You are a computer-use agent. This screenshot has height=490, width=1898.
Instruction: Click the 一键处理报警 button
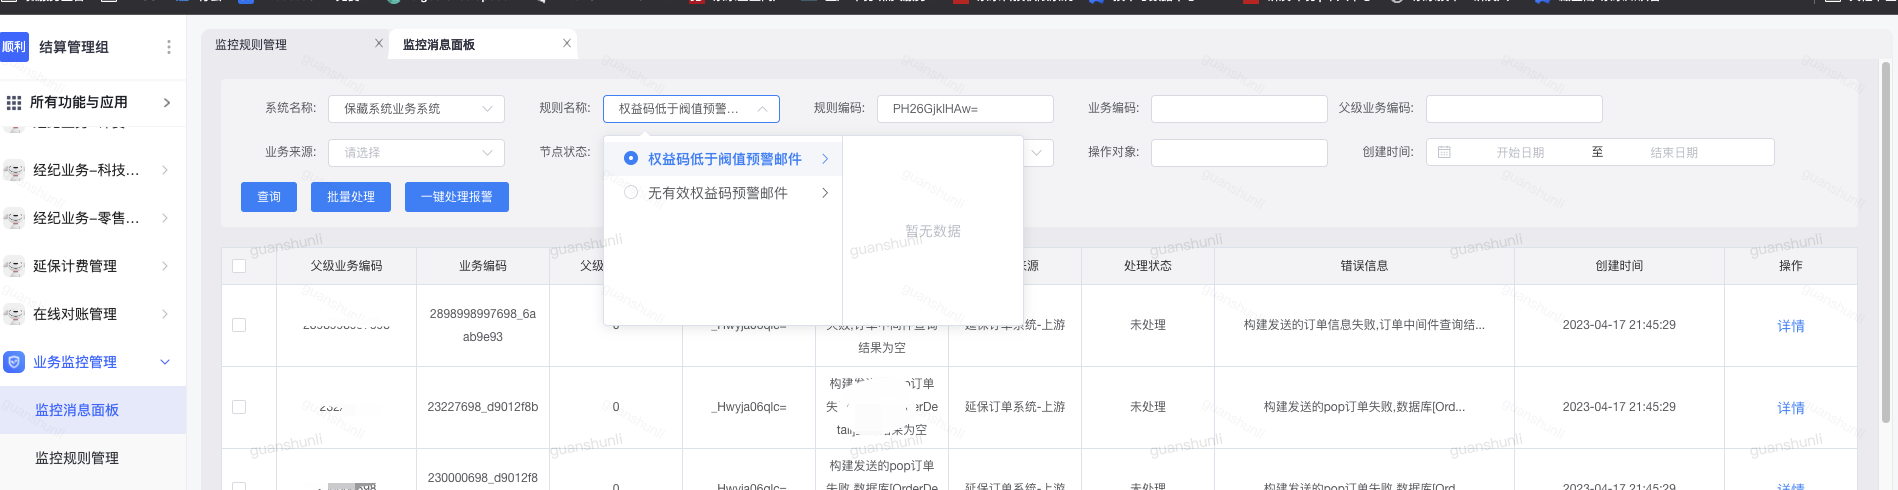point(457,197)
